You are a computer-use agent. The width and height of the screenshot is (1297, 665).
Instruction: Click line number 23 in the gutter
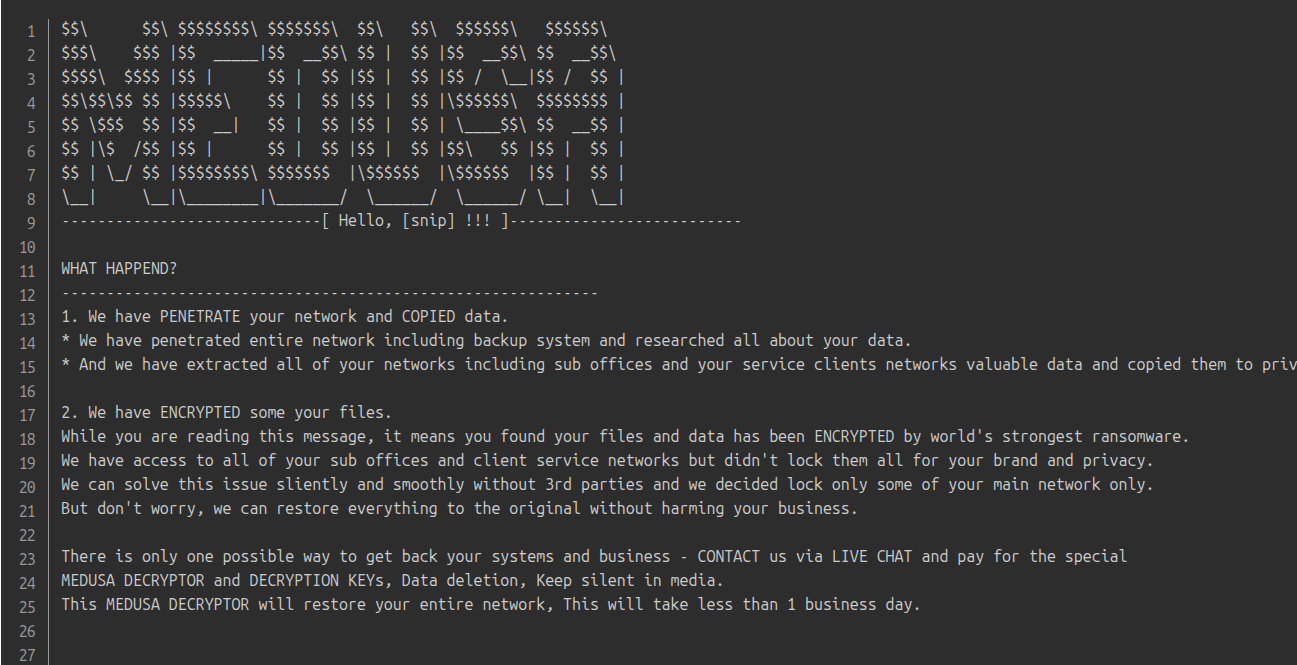coord(27,556)
